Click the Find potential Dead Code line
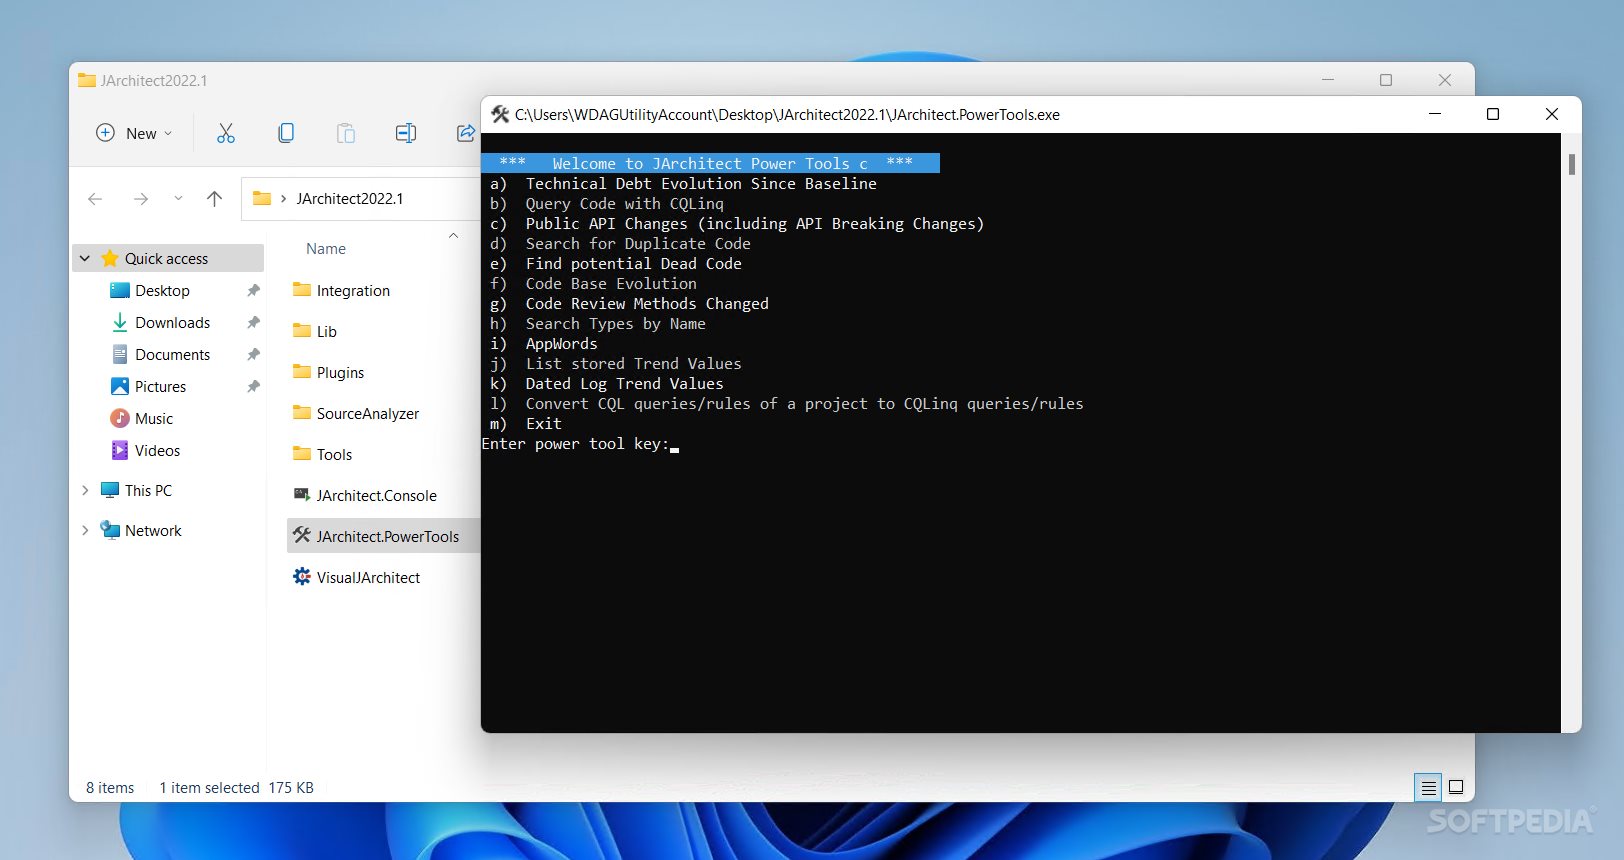This screenshot has height=860, width=1624. point(616,264)
